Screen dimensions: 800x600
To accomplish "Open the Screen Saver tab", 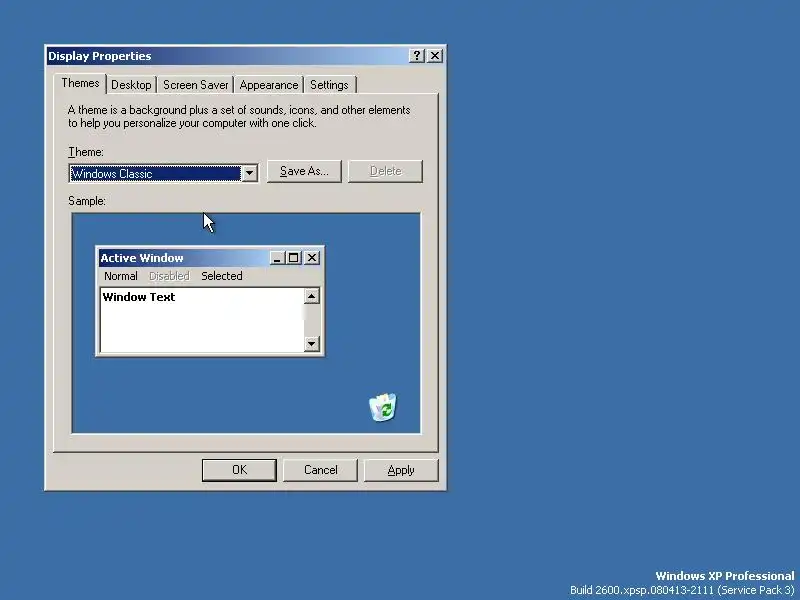I will 195,85.
